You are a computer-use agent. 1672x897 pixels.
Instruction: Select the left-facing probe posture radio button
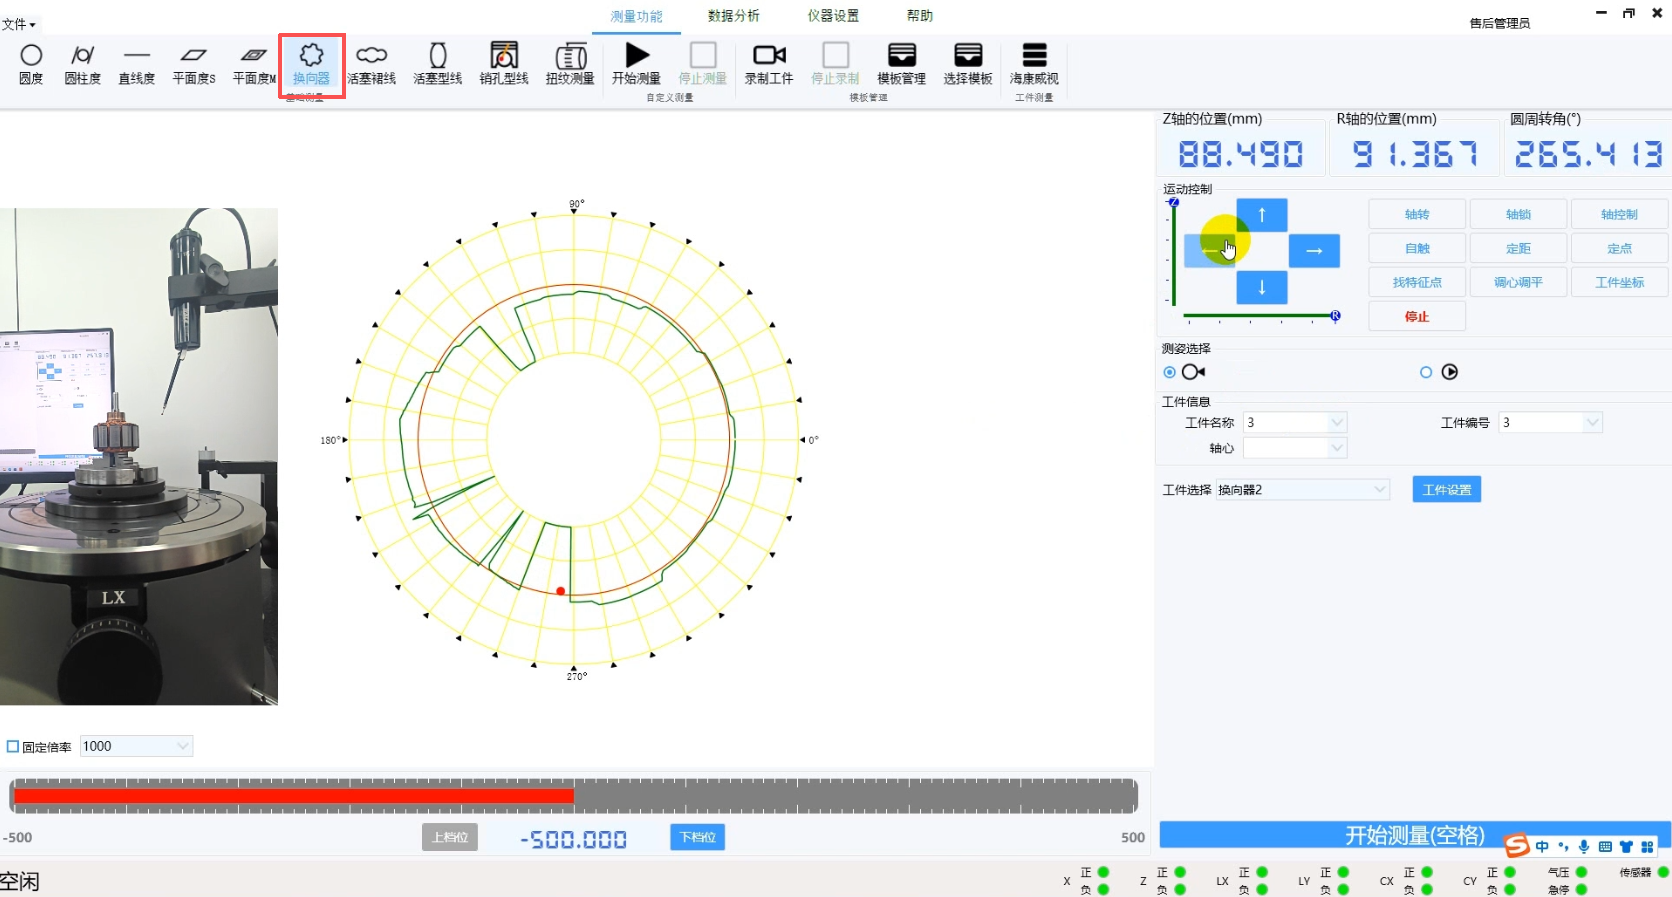pyautogui.click(x=1169, y=372)
